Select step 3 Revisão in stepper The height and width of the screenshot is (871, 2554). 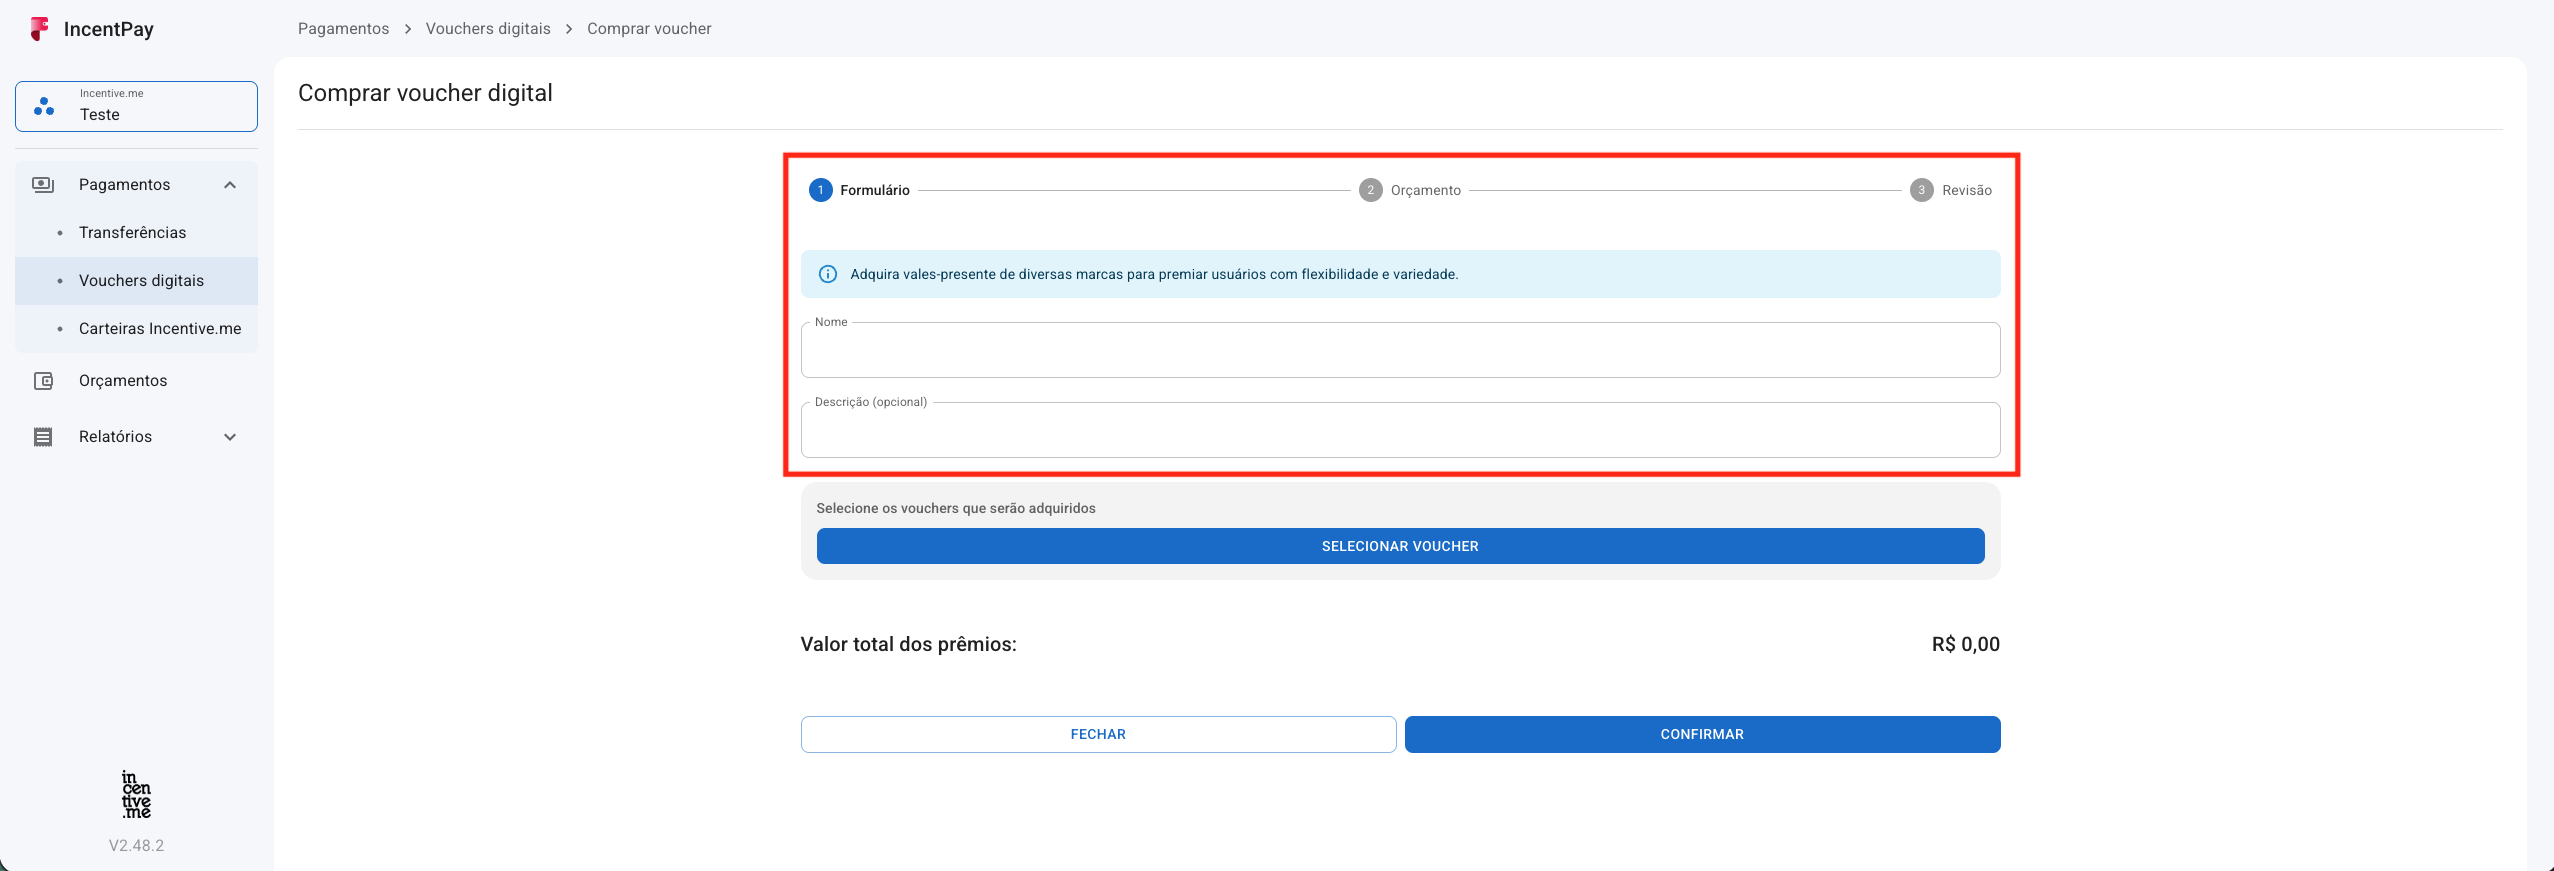click(x=1951, y=190)
